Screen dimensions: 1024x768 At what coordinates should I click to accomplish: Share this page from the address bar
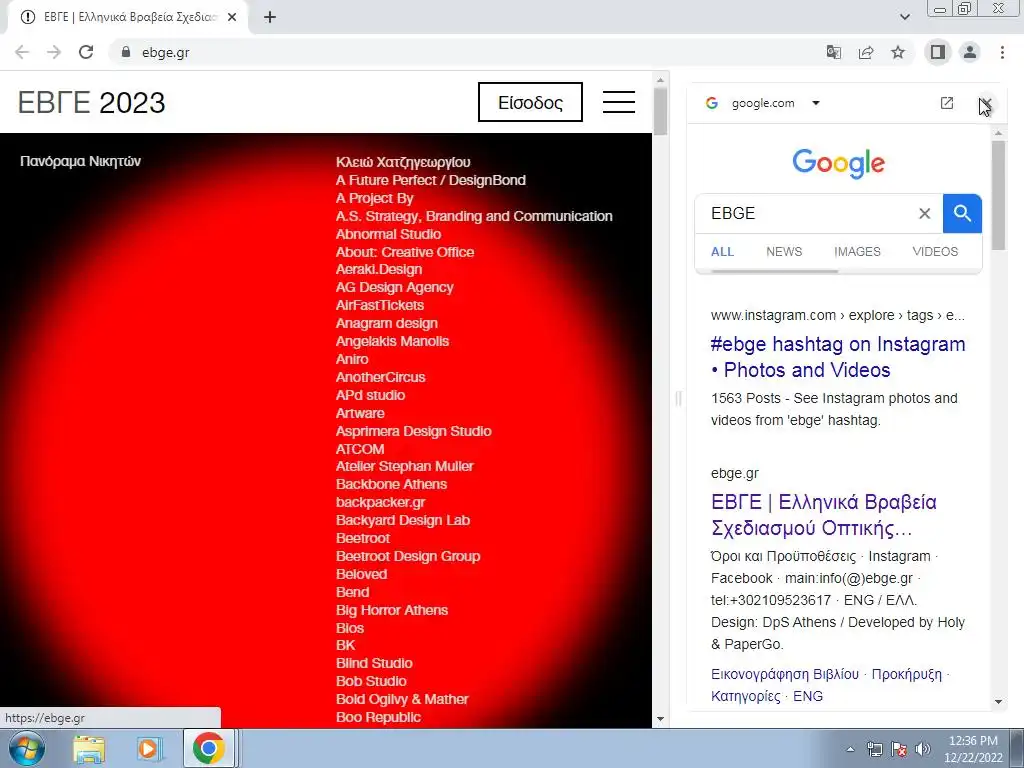866,52
